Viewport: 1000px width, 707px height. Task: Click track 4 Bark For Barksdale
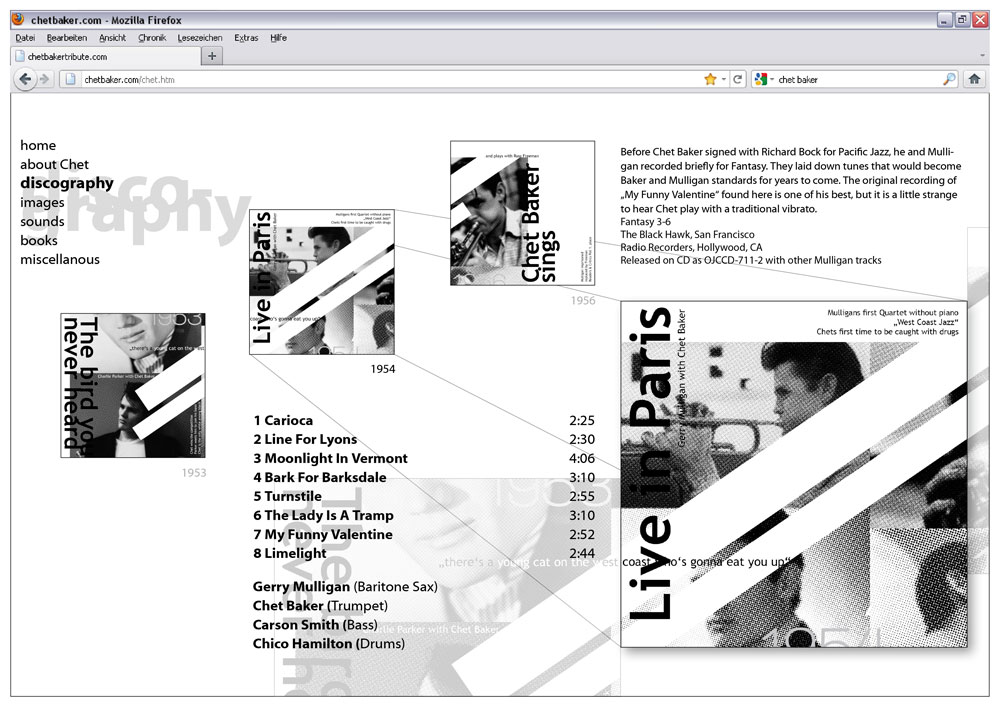click(x=320, y=477)
